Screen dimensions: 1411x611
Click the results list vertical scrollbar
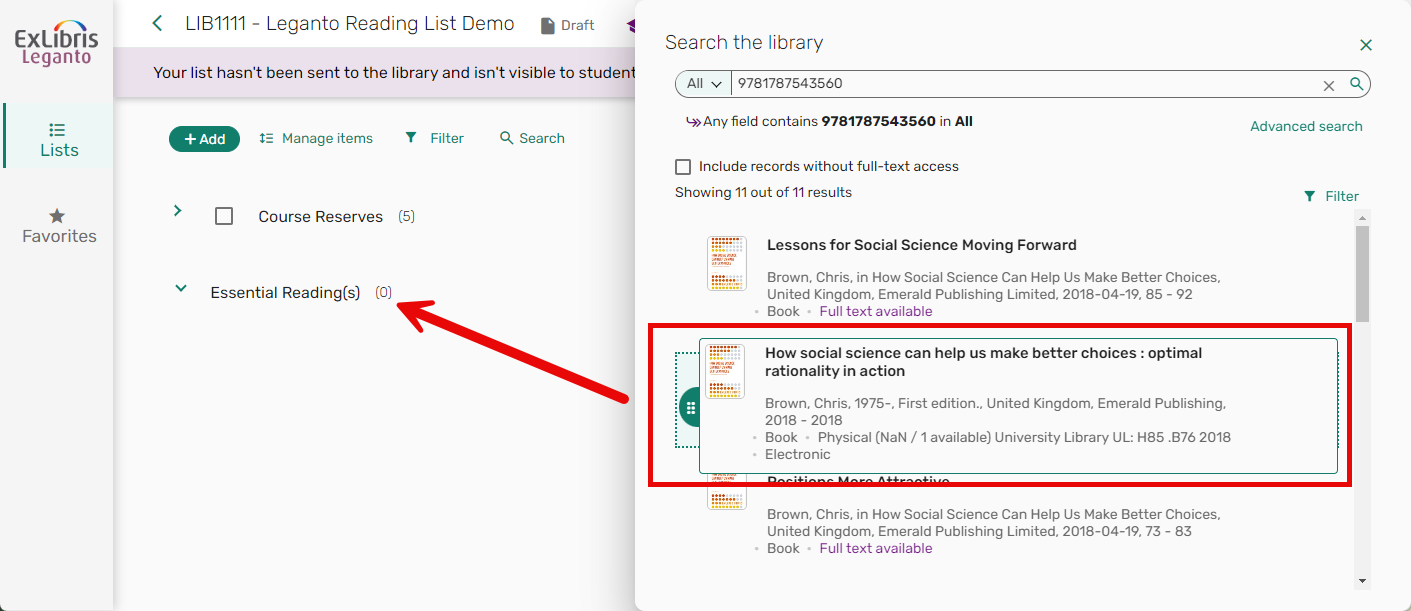(x=1362, y=274)
